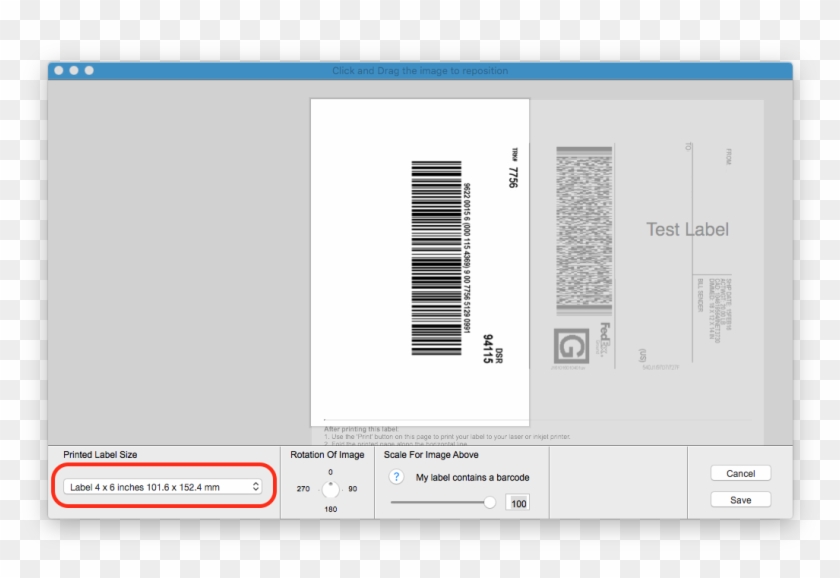
Task: Click the rotation dial knob
Action: [331, 489]
